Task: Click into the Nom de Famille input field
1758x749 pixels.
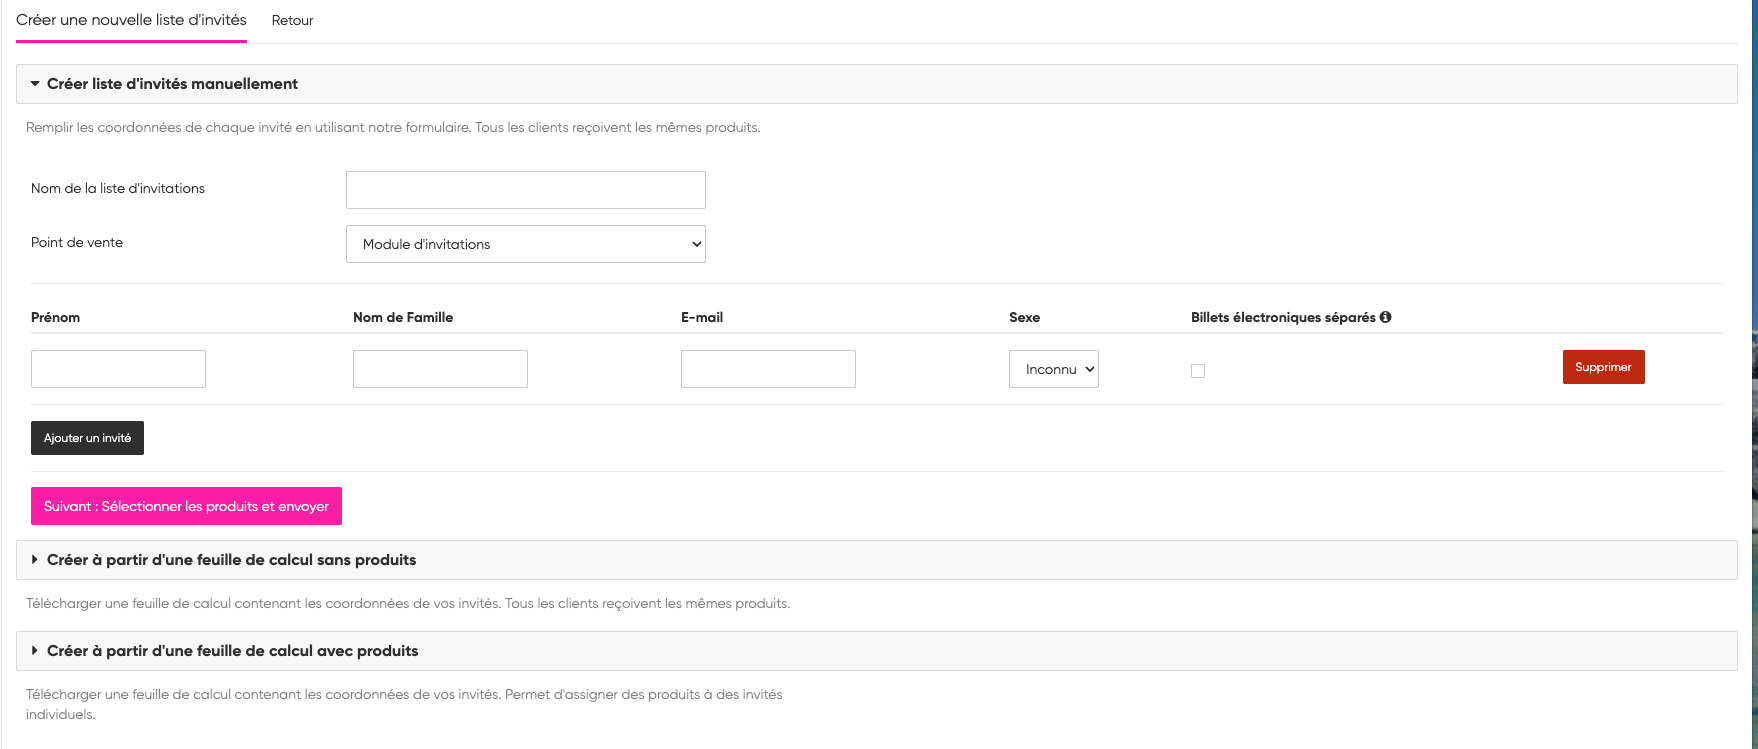Action: point(440,369)
